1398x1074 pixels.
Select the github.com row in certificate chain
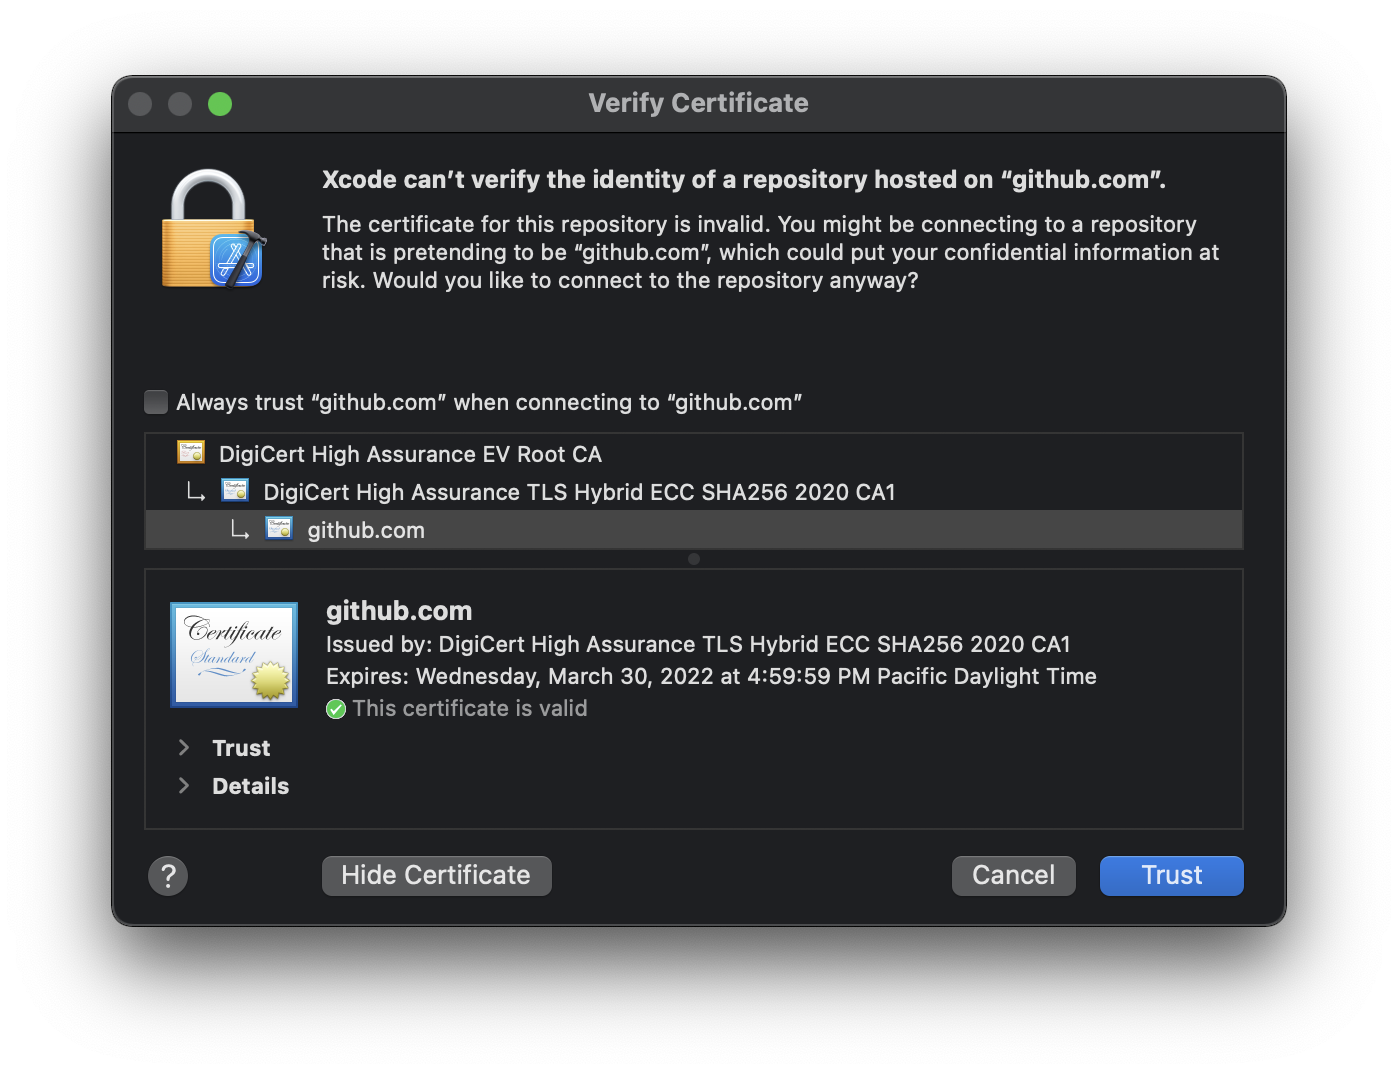coord(366,530)
